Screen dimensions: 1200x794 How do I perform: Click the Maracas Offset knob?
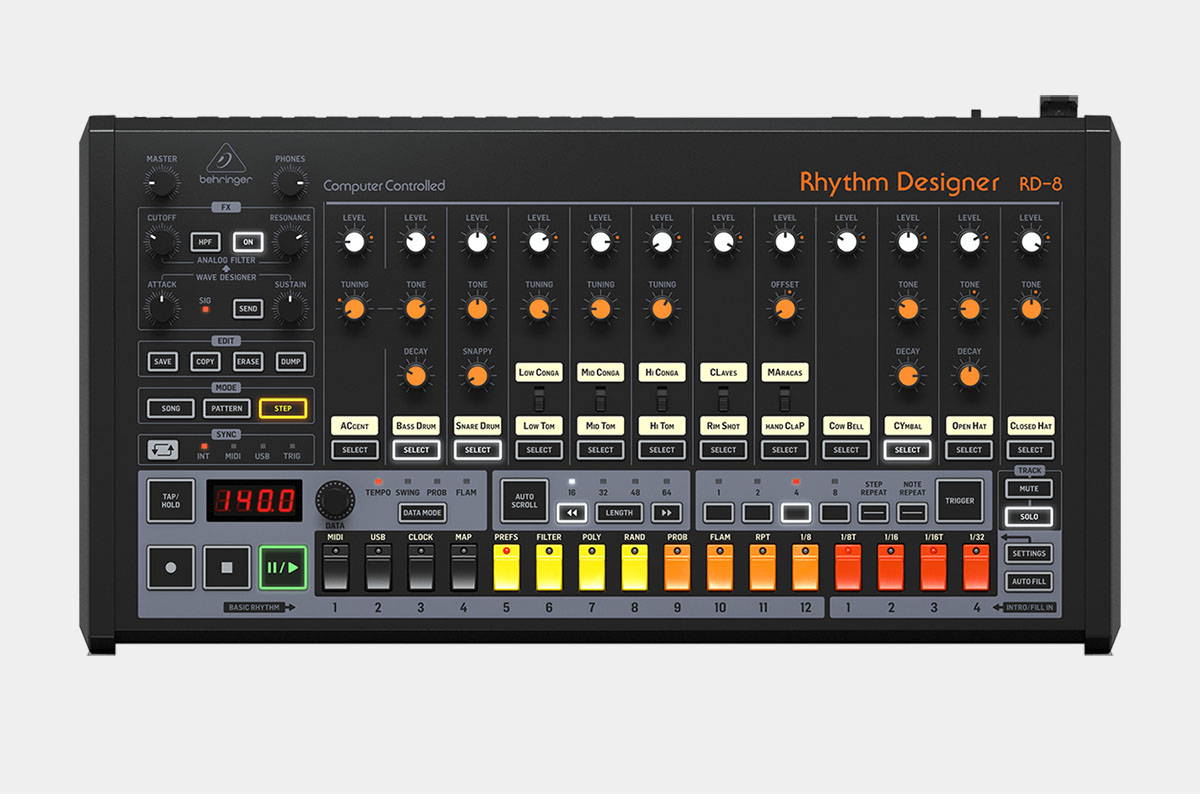pyautogui.click(x=785, y=309)
